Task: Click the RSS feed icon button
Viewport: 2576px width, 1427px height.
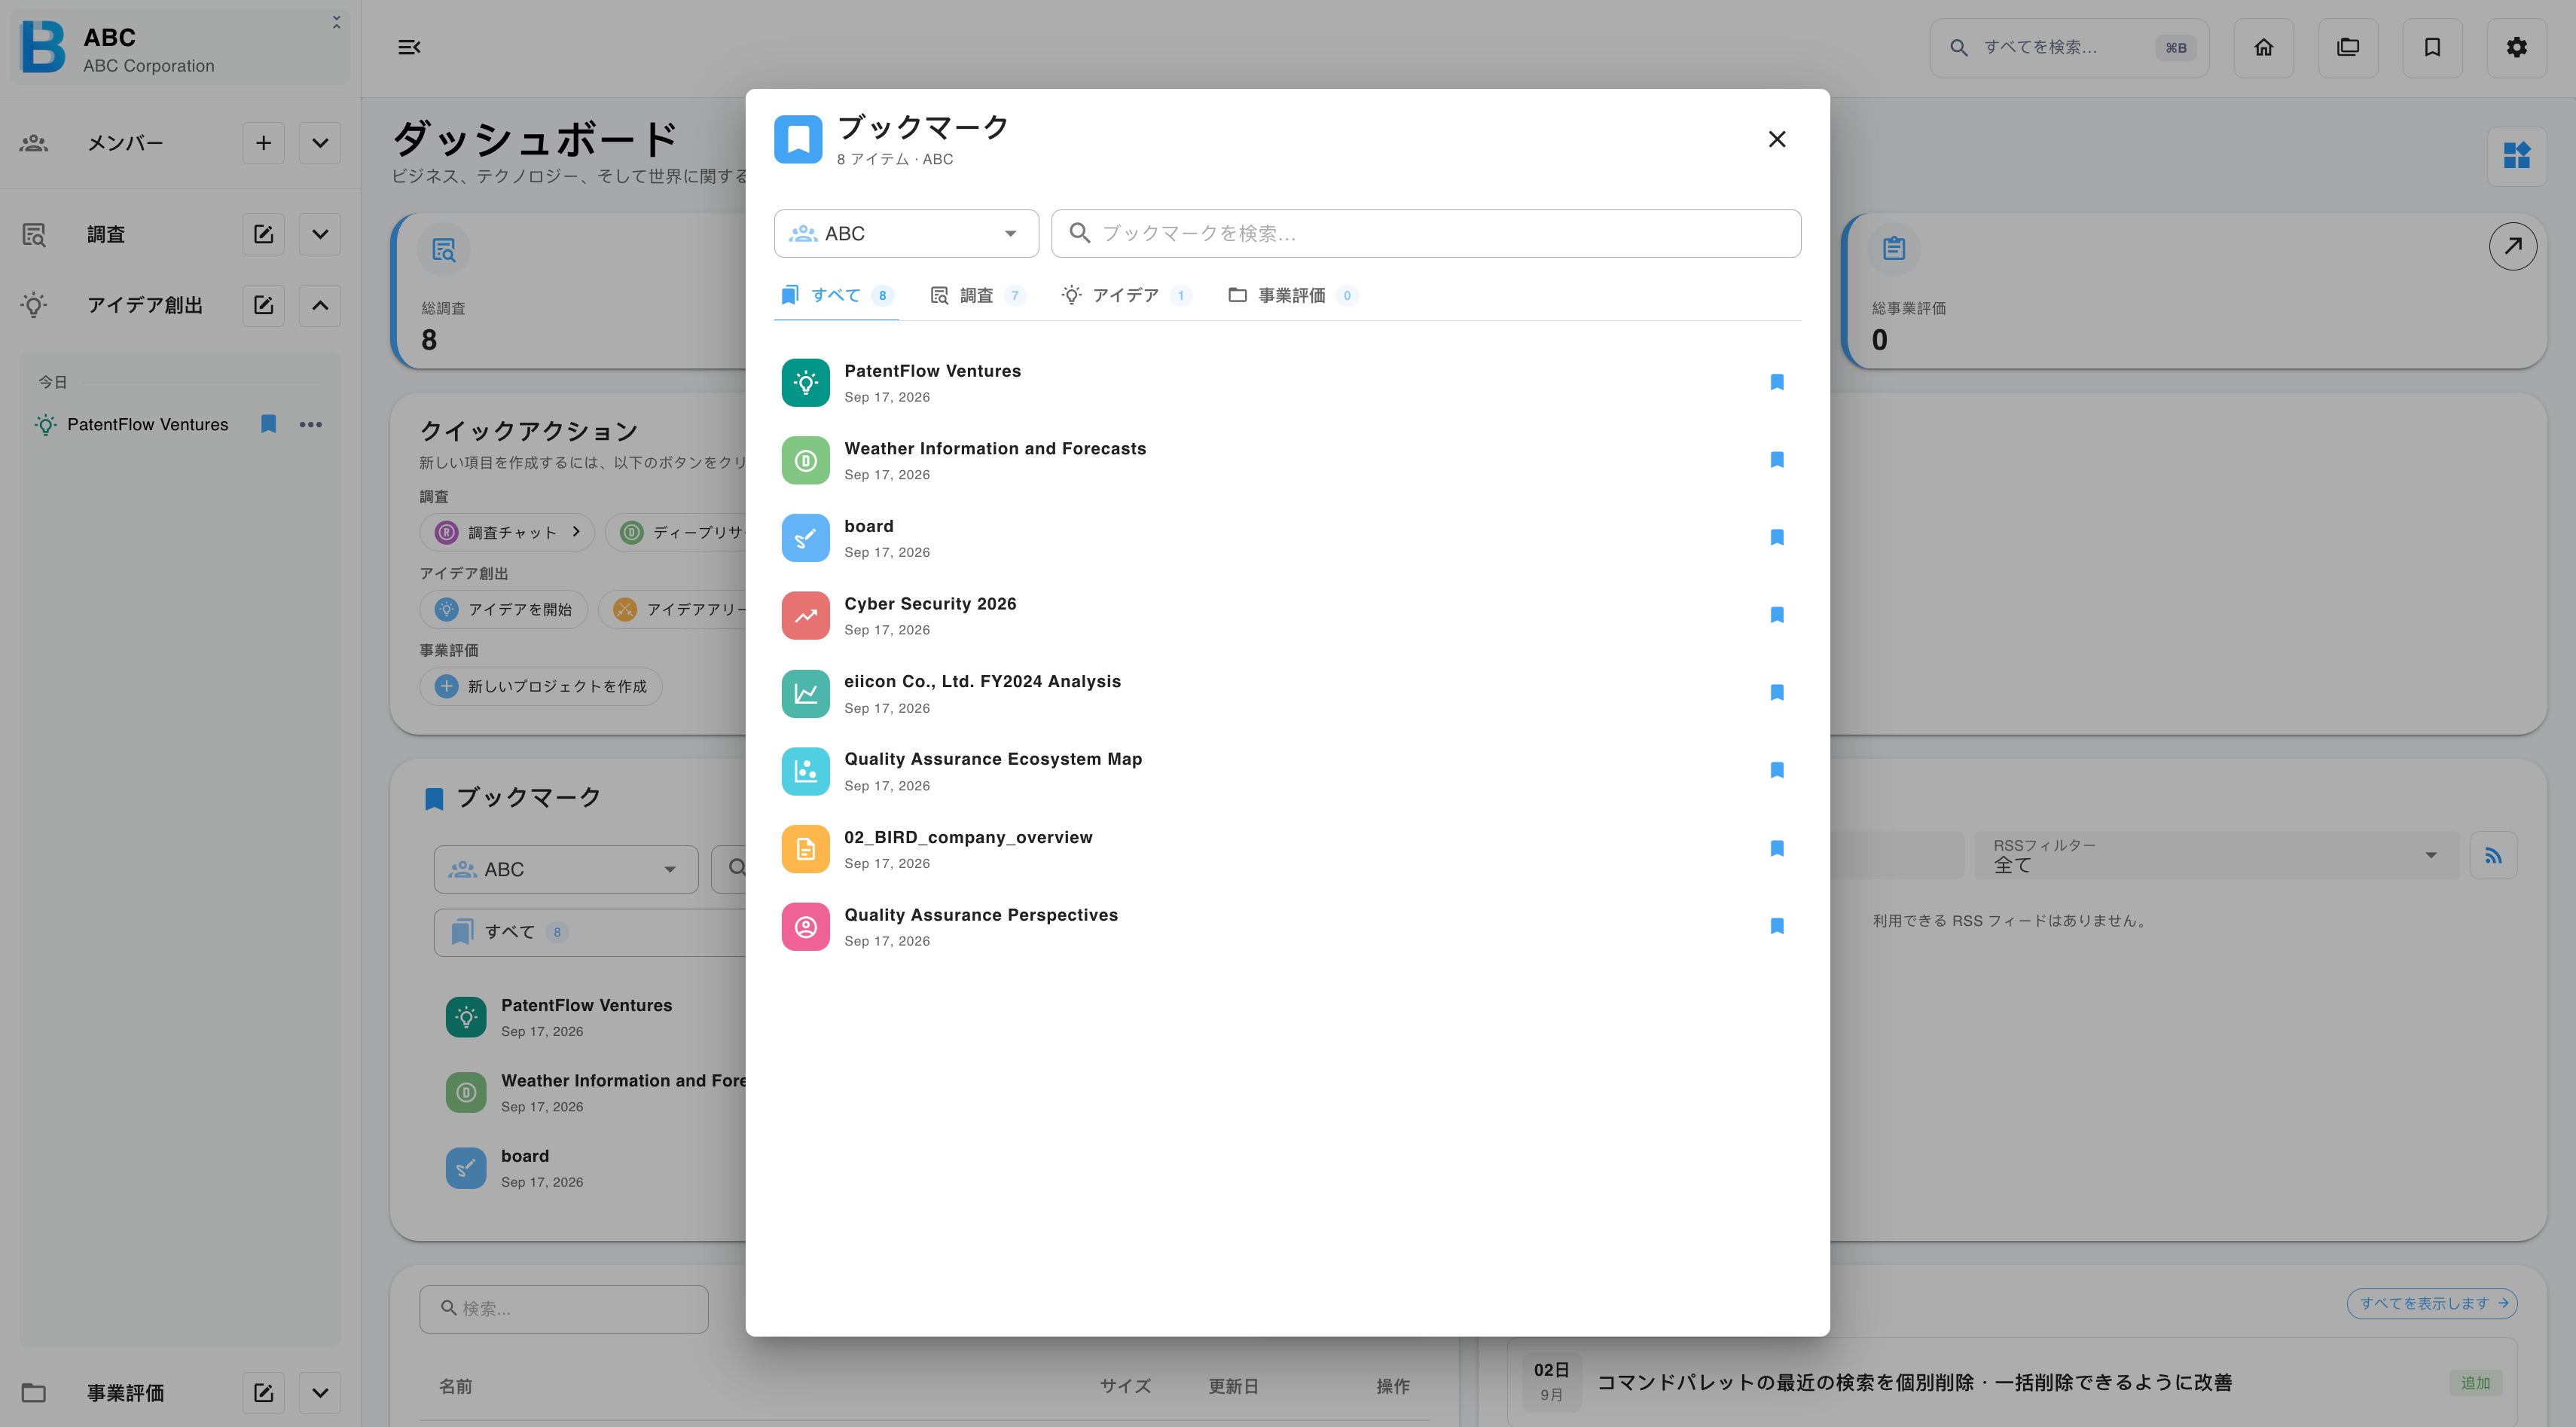Action: (2493, 855)
